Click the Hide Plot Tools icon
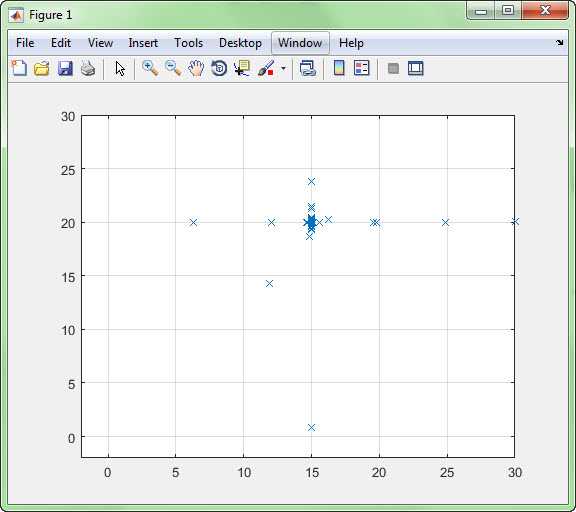This screenshot has height=512, width=576. [x=393, y=68]
